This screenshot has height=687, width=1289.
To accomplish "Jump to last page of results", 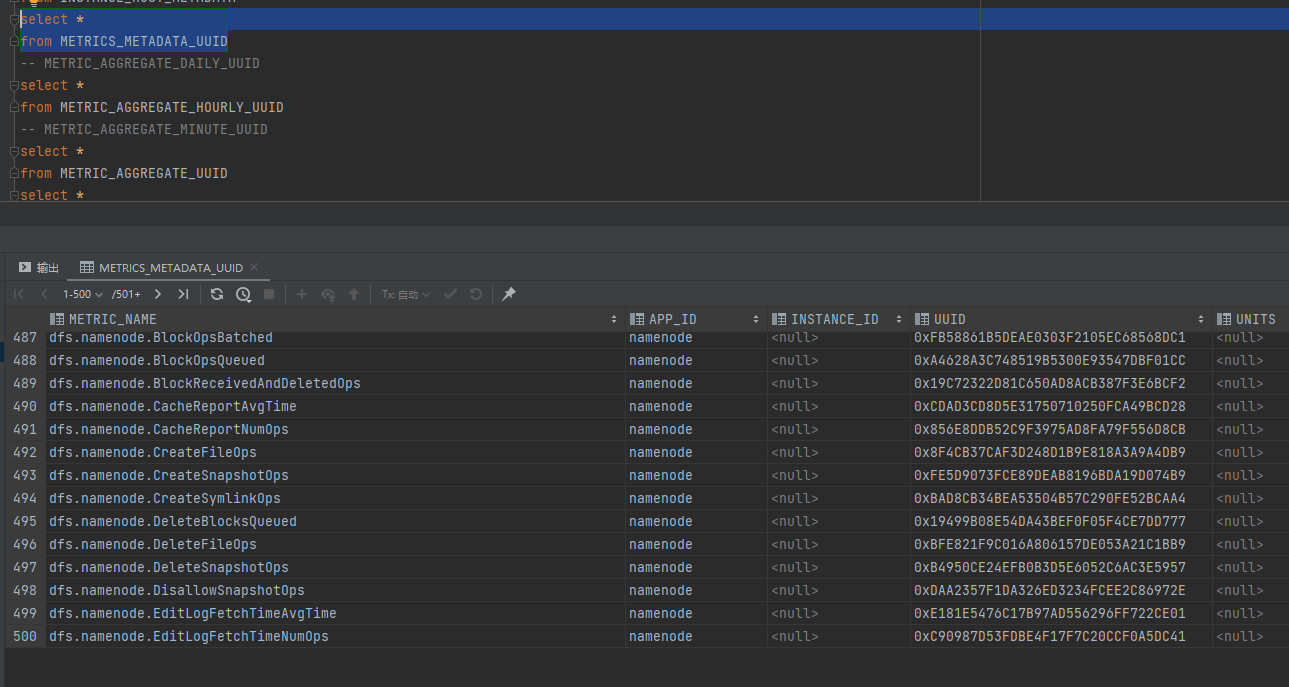I will (183, 294).
